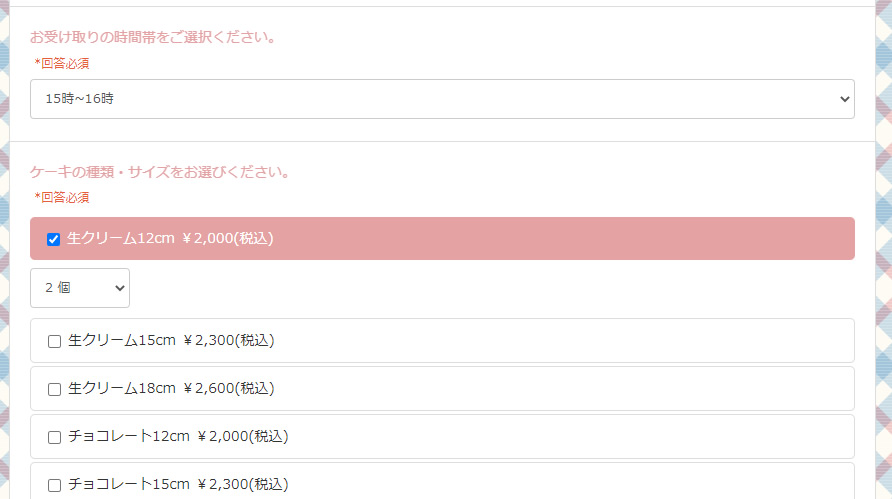Check the 生クリーム18cm checkbox
This screenshot has width=892, height=499.
(55, 389)
